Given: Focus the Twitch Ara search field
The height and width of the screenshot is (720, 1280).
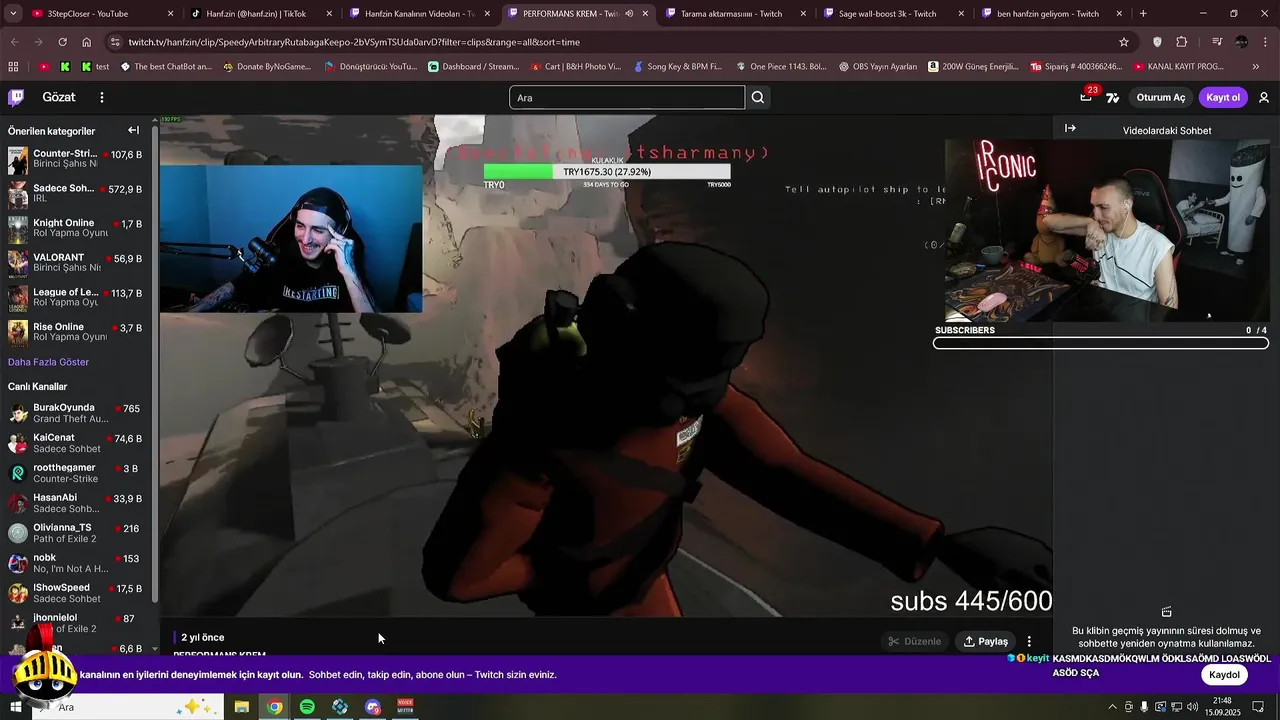Looking at the screenshot, I should (627, 97).
